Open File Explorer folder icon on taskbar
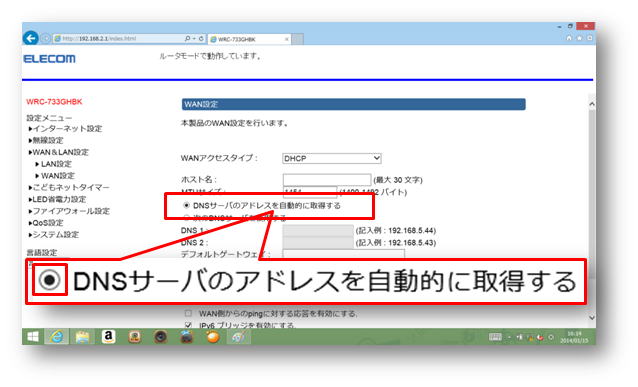Image resolution: width=638 pixels, height=387 pixels. [x=82, y=337]
